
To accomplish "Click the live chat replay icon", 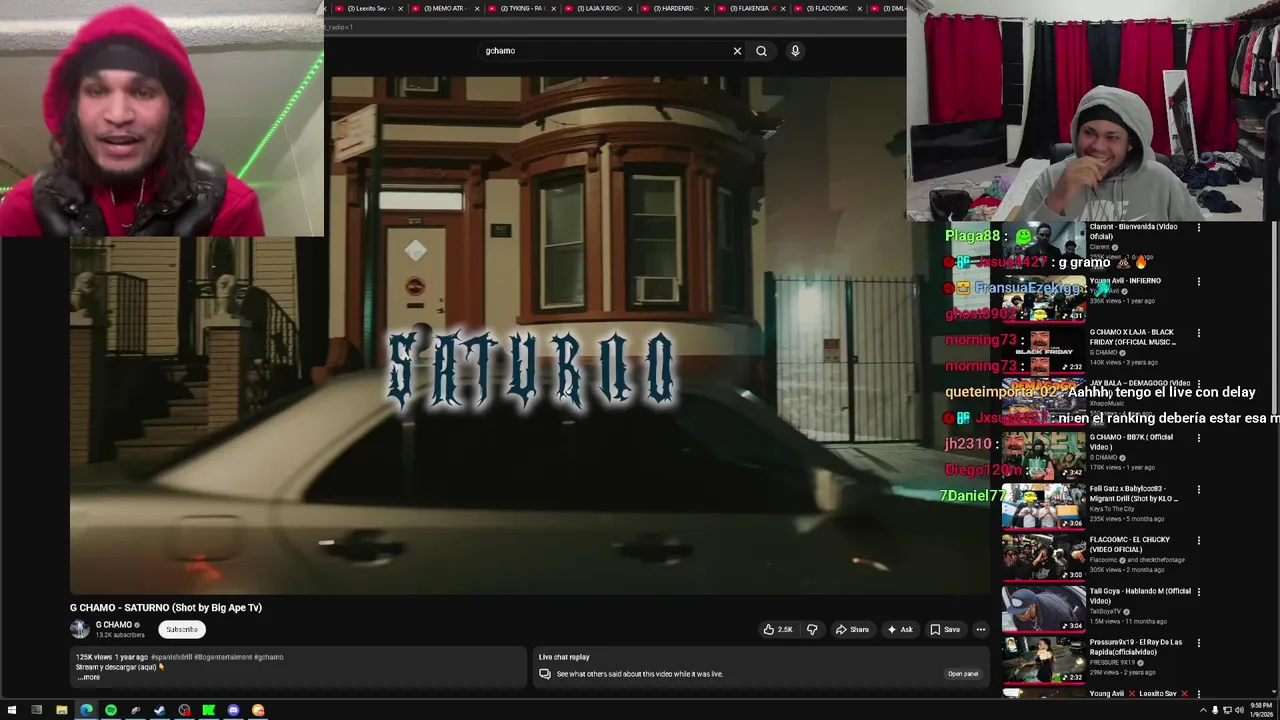I will [545, 674].
